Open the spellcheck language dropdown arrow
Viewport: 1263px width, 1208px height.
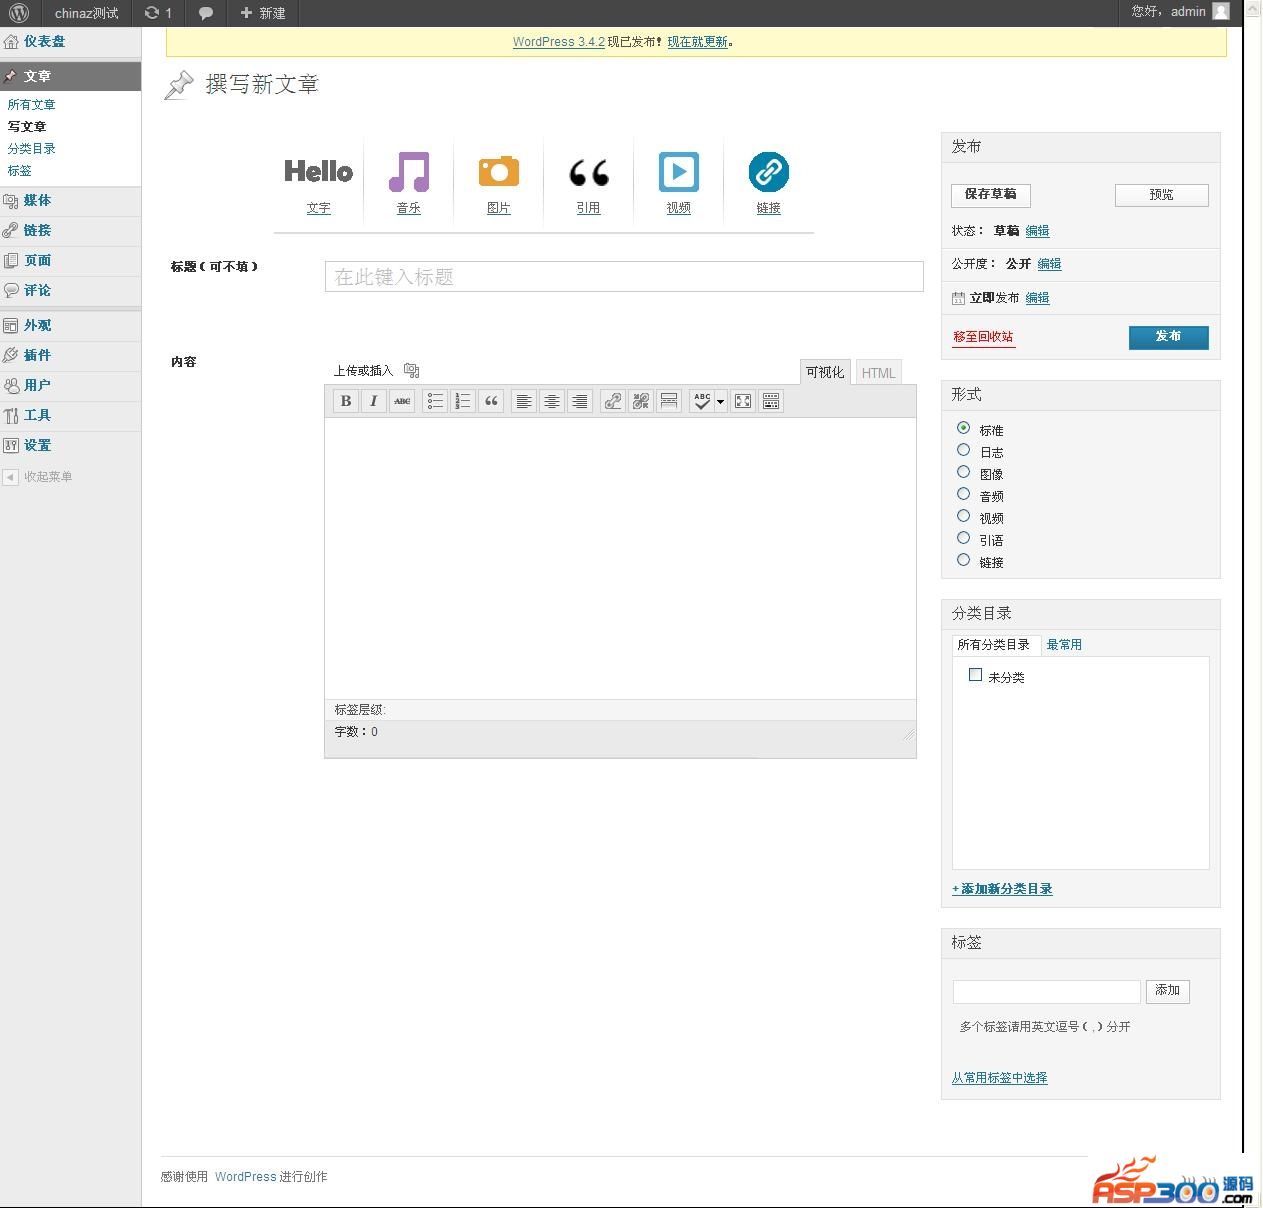[720, 401]
